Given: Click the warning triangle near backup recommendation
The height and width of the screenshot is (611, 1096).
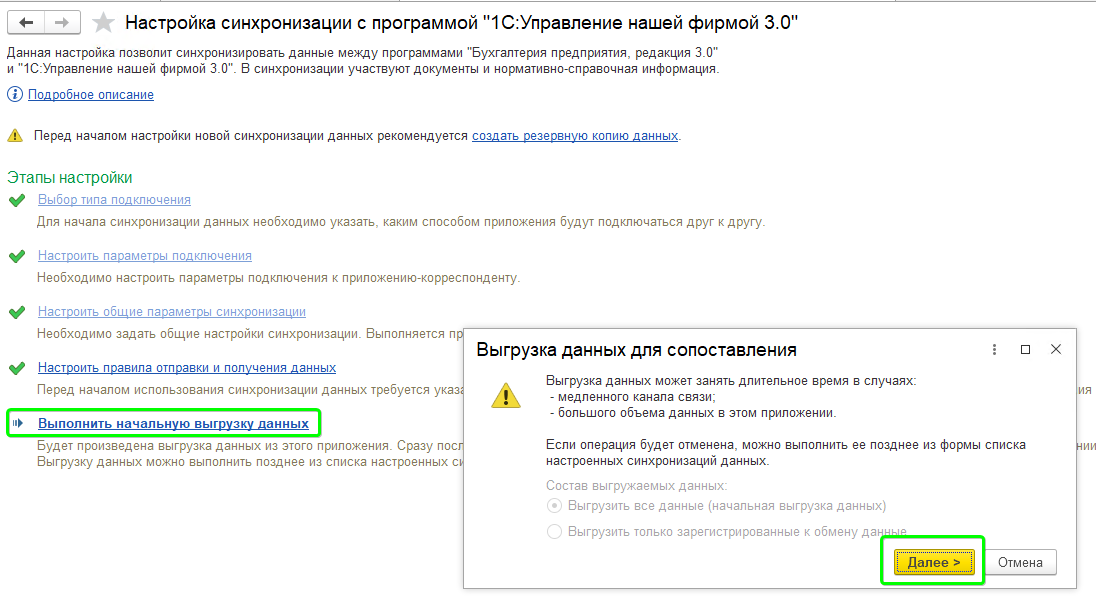Looking at the screenshot, I should pos(15,136).
